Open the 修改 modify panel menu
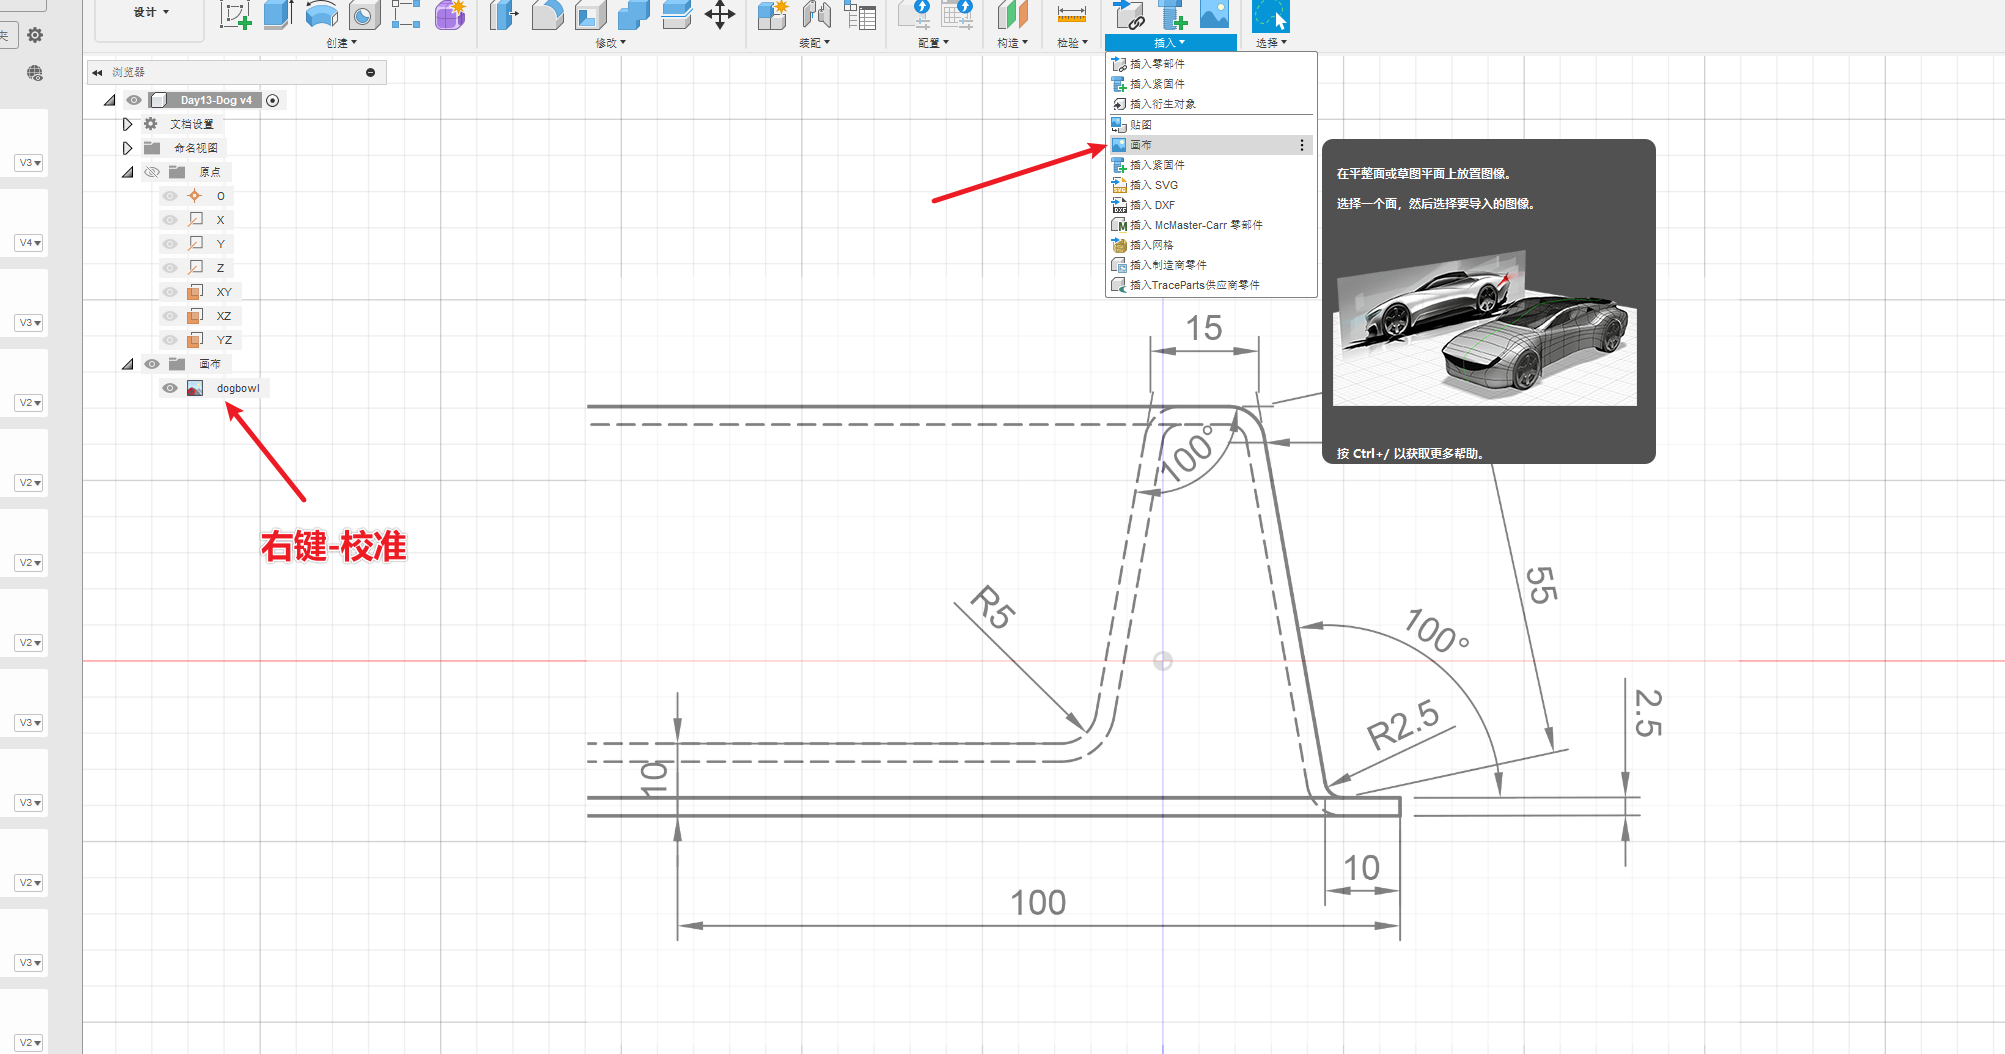This screenshot has height=1054, width=2005. click(609, 43)
